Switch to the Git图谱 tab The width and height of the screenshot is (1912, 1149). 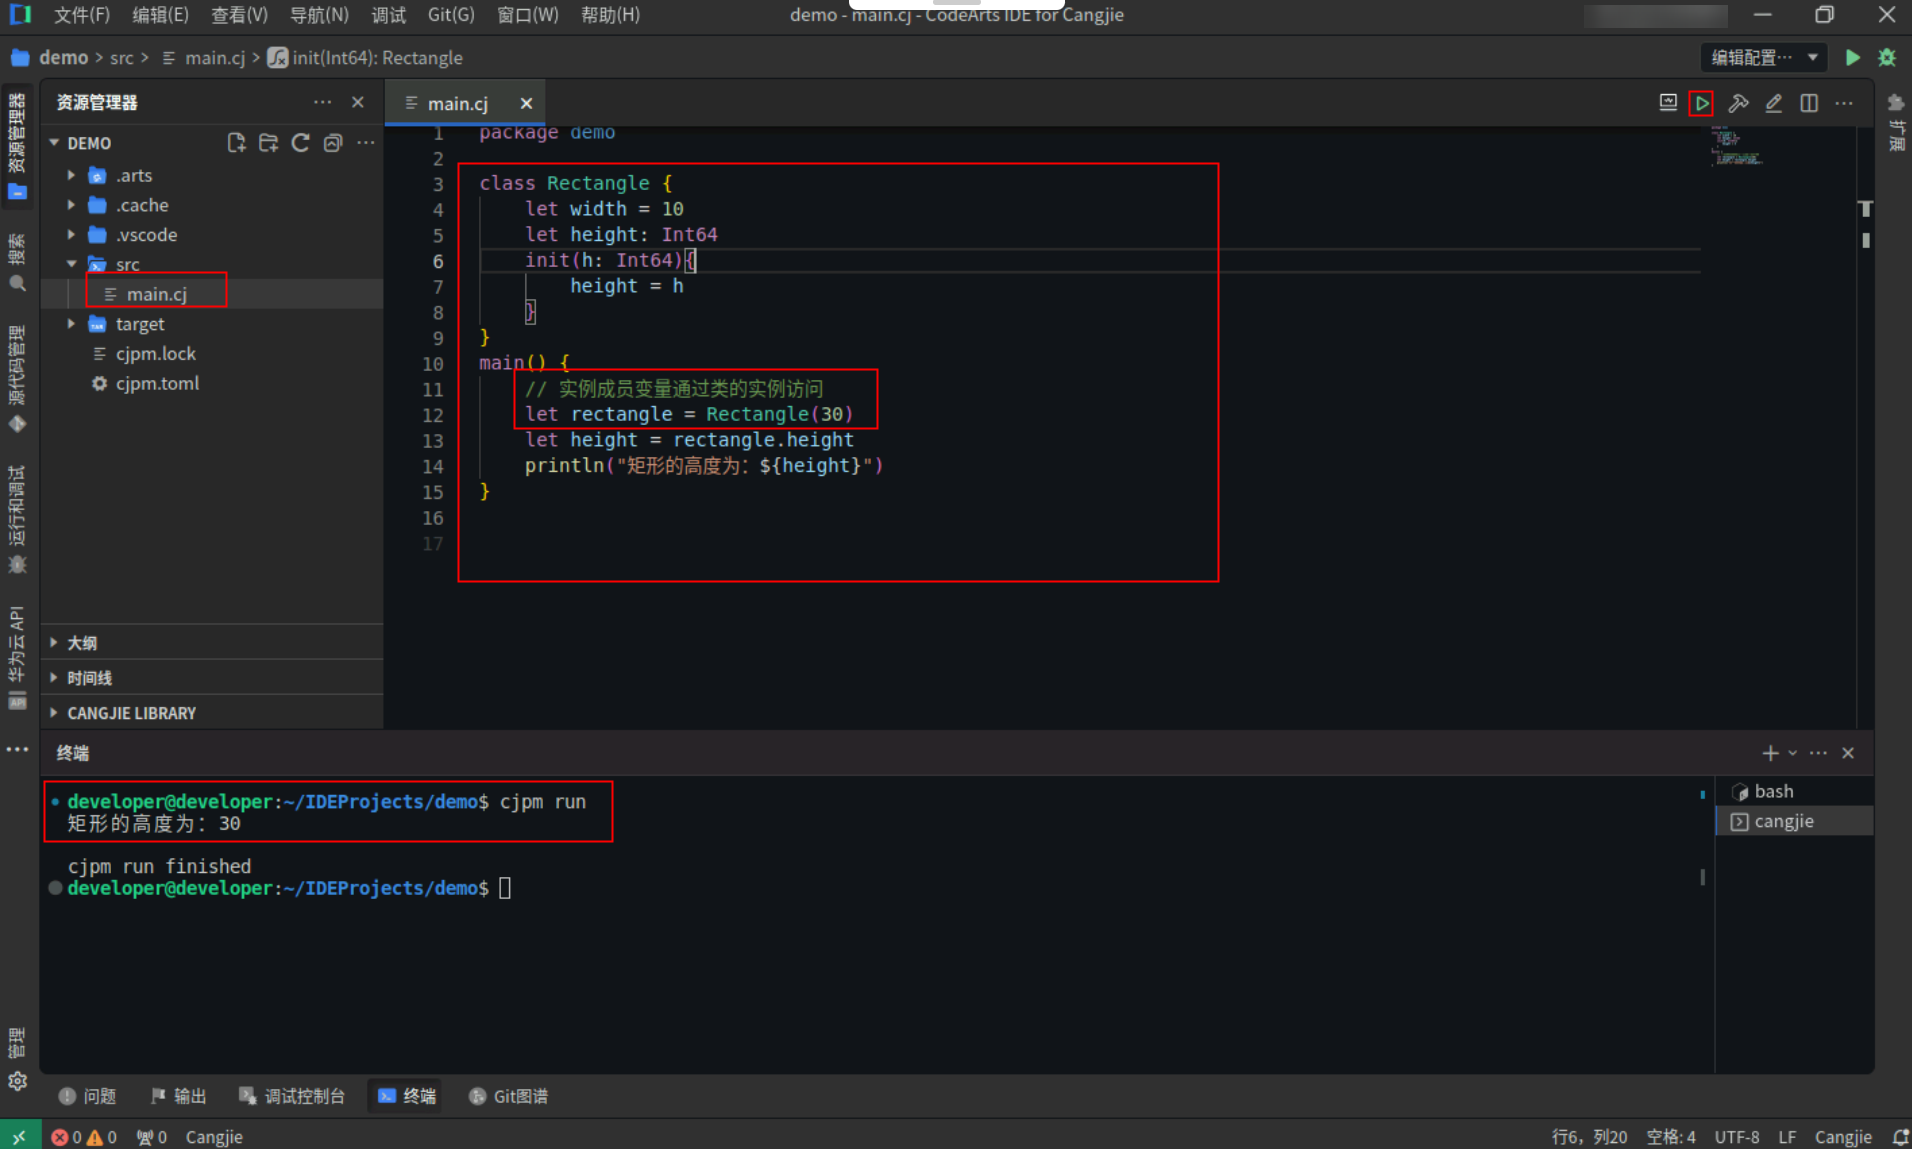point(509,1096)
